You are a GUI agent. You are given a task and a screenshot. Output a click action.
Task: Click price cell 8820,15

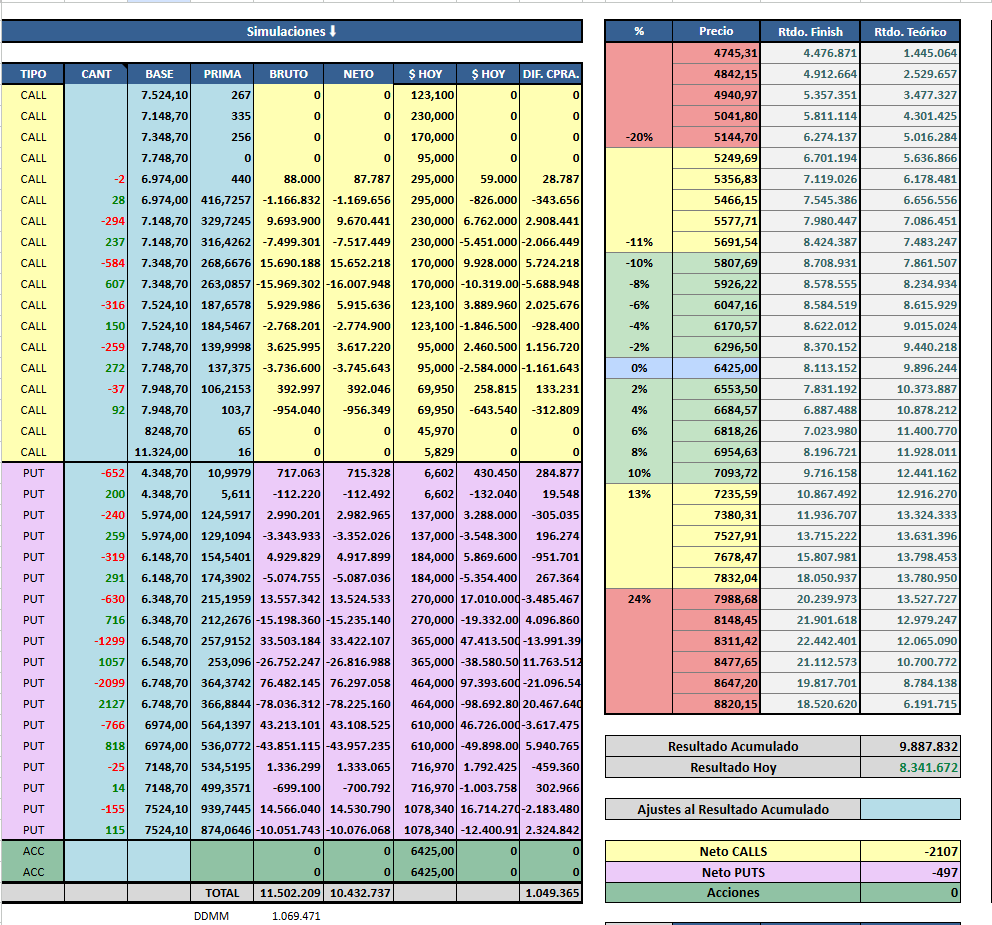pos(716,704)
